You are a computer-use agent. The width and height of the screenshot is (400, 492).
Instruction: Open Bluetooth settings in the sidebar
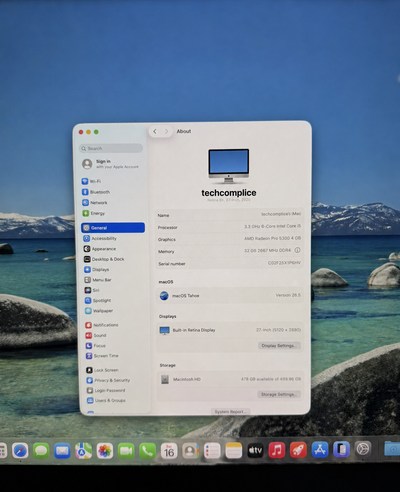point(113,192)
